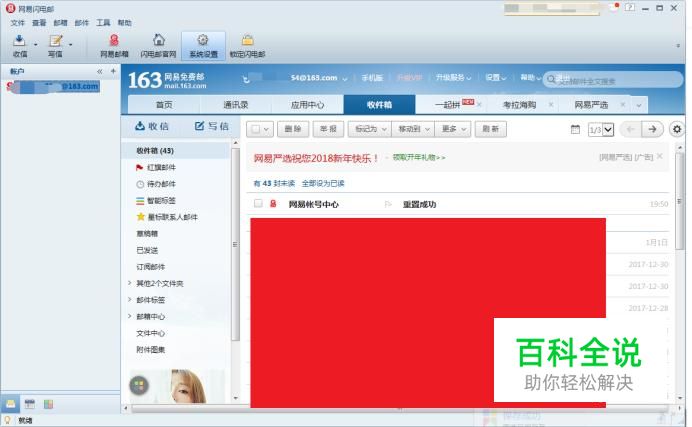Viewport: 692px width, 427px height.
Task: Open the 设置 dropdown in webmail header
Action: tap(495, 78)
